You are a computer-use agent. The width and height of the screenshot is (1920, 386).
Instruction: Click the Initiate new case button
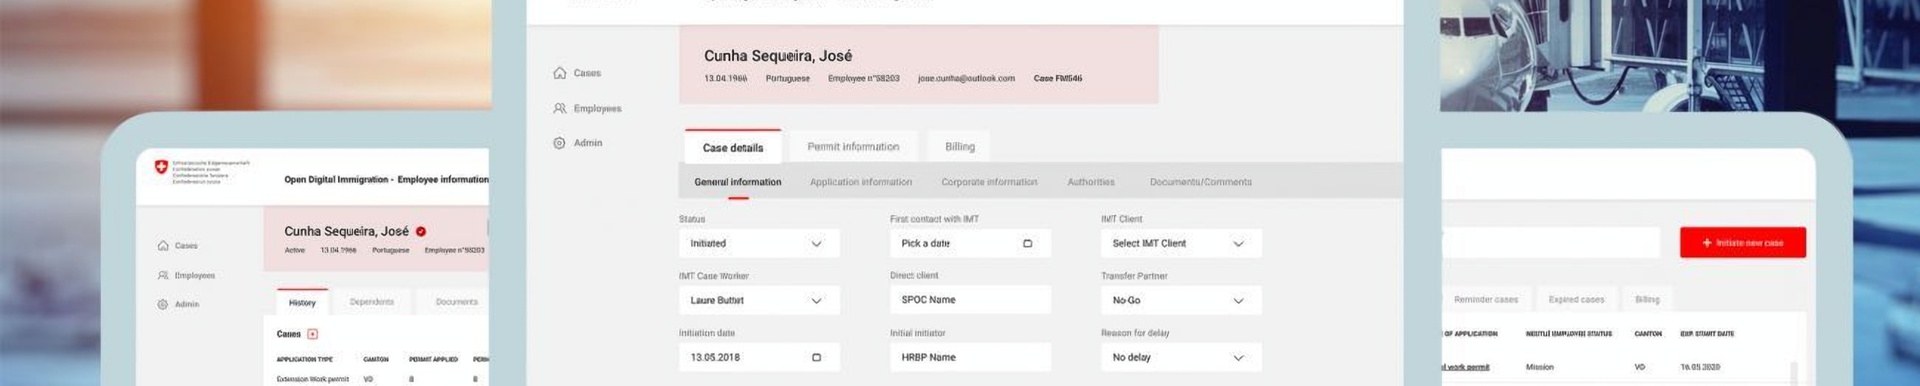tap(1743, 242)
